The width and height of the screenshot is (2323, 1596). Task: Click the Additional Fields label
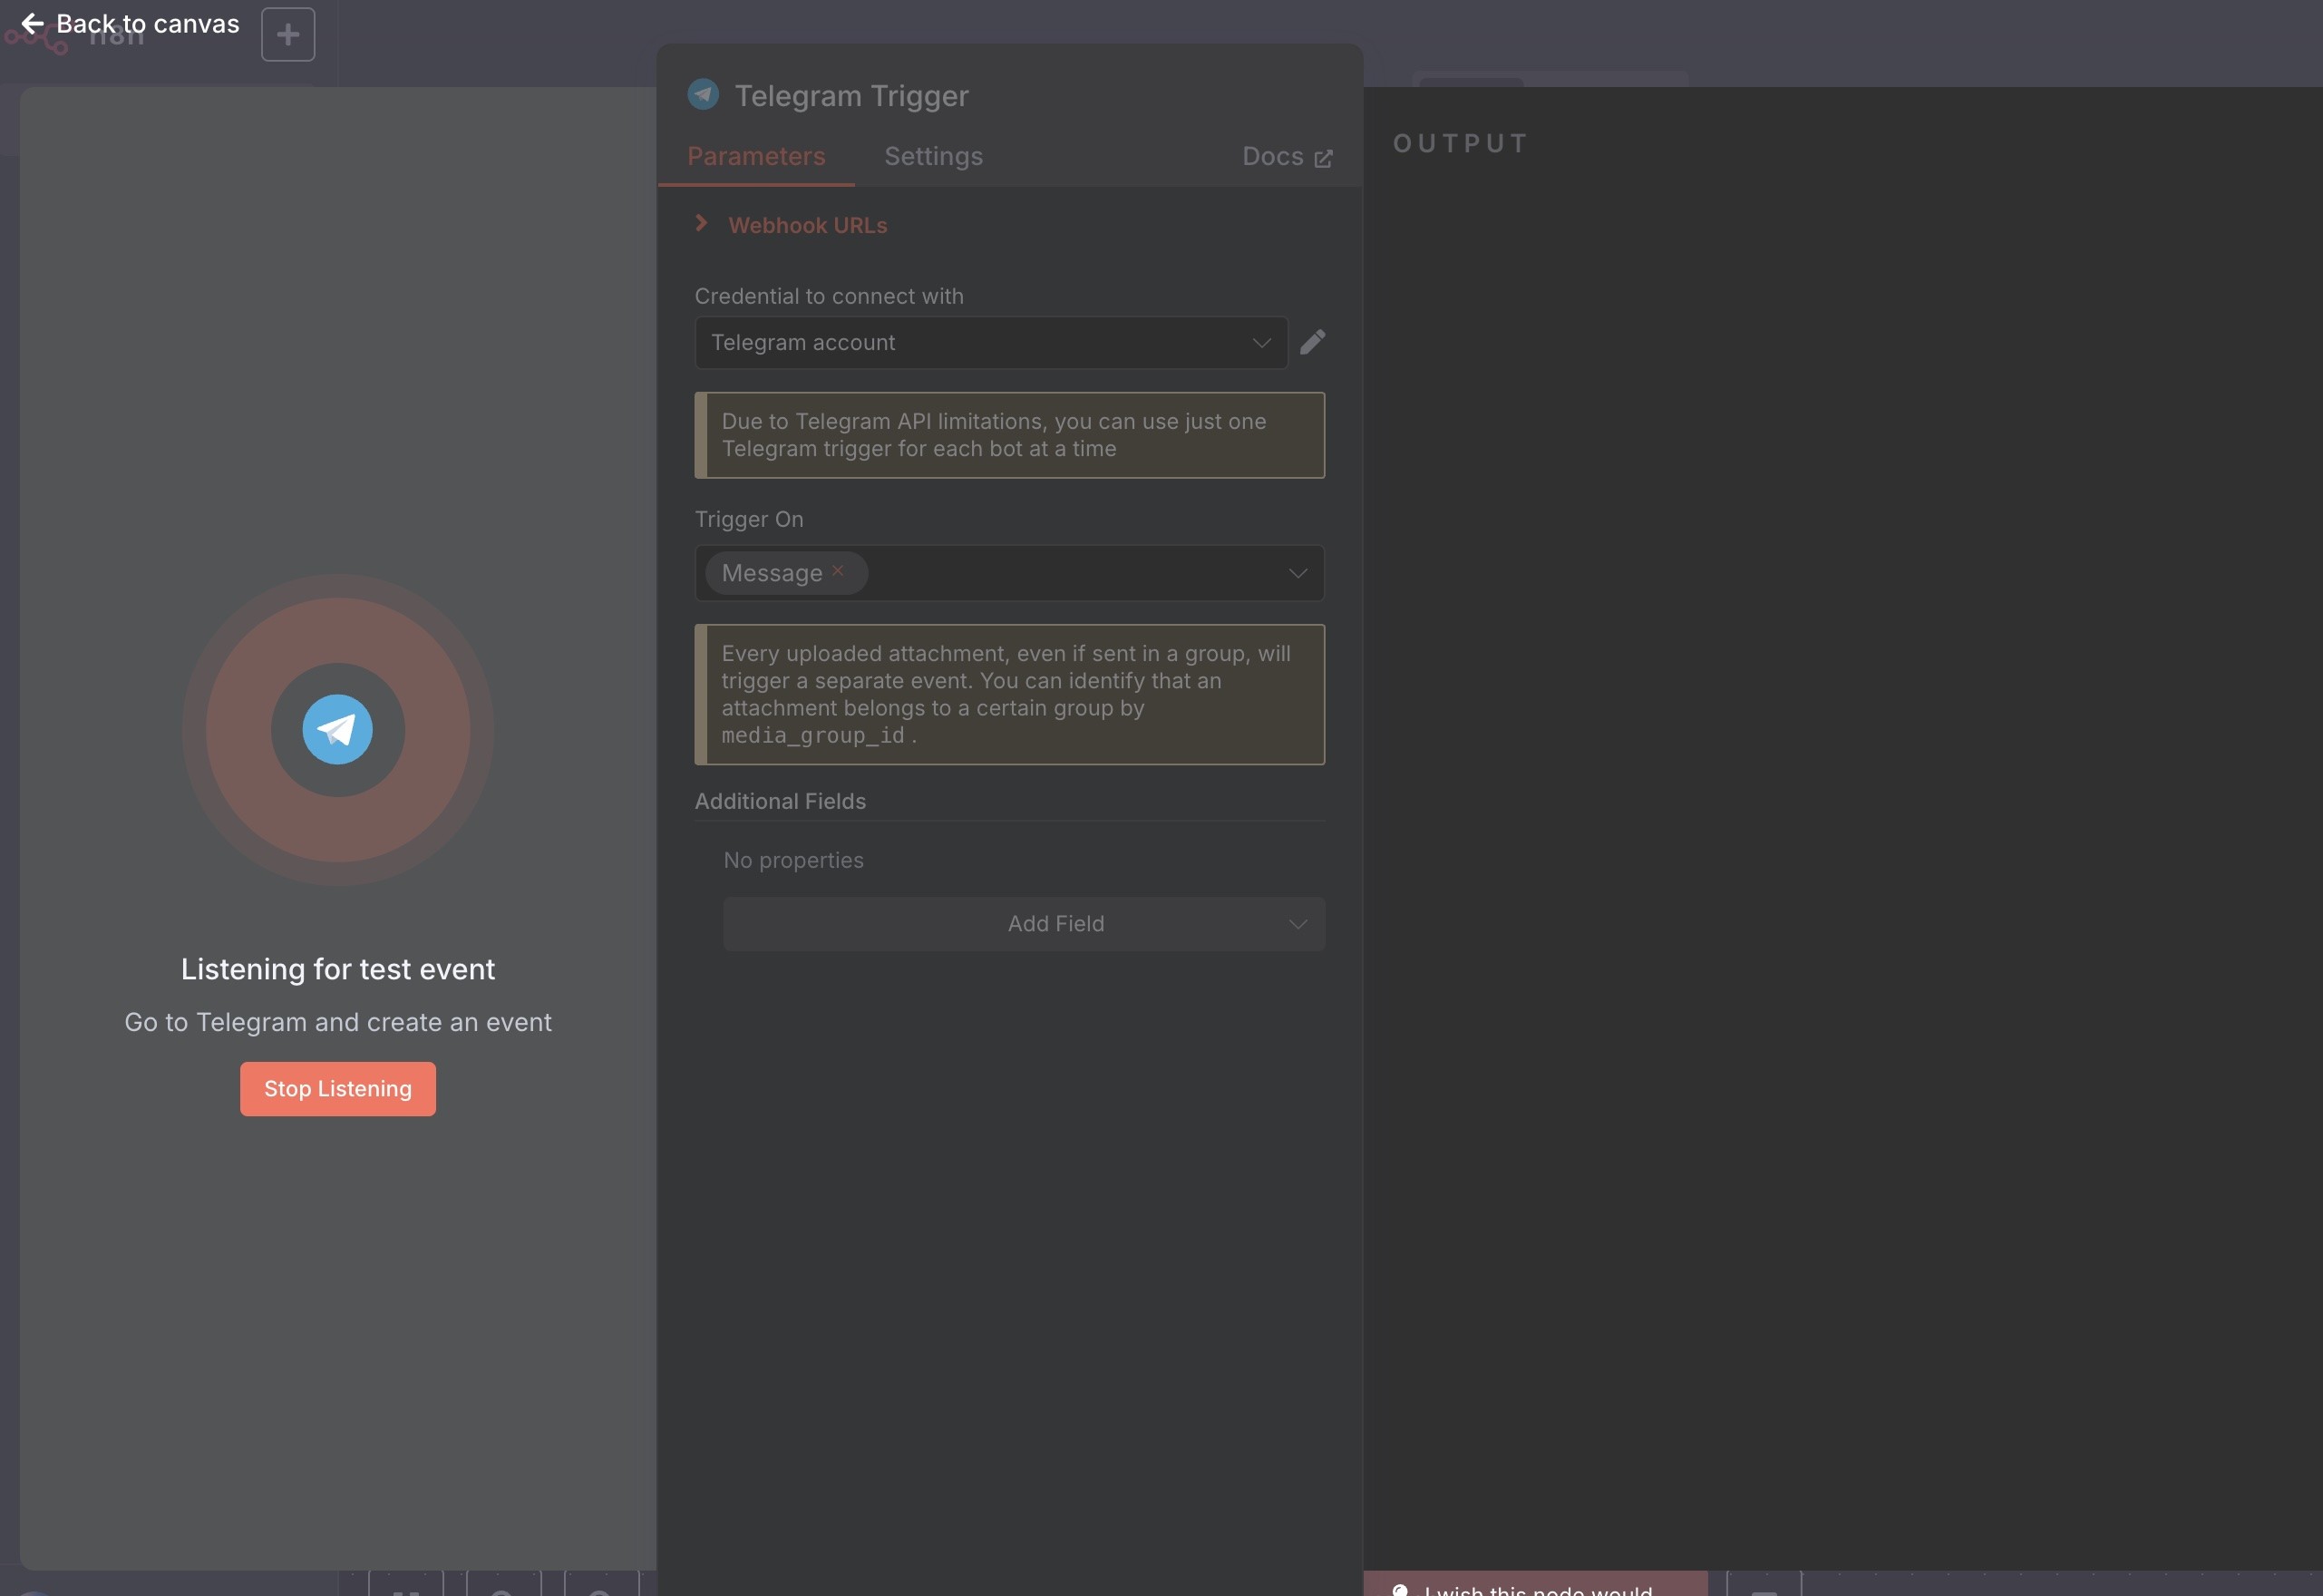click(780, 801)
